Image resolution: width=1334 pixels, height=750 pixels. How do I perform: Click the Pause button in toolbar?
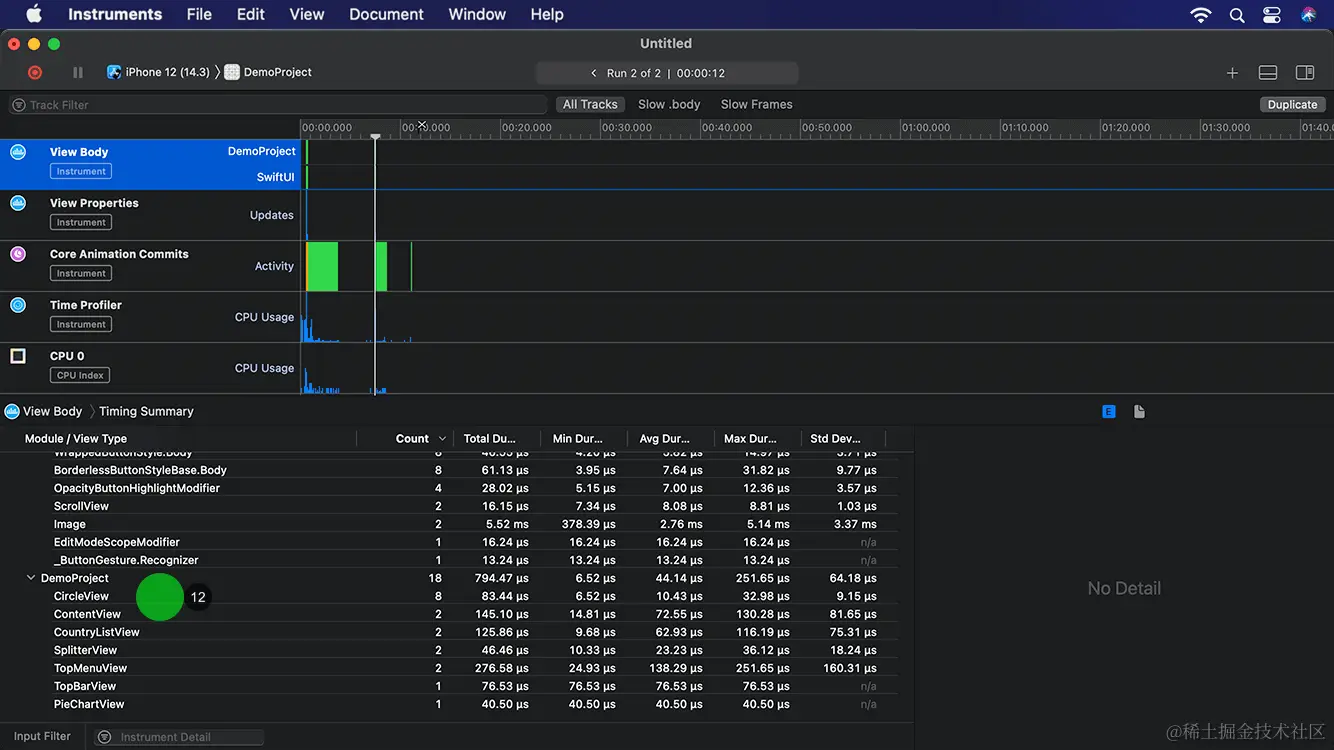pos(78,72)
